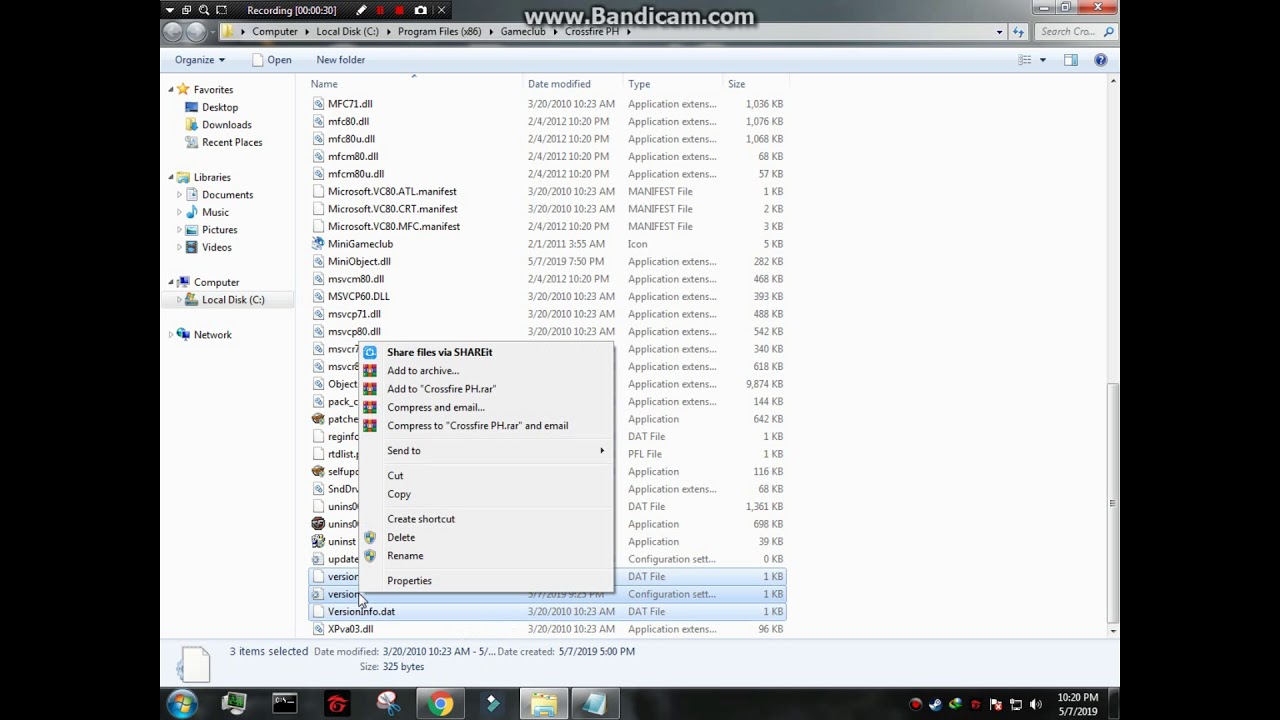Collapse the Favorites group
This screenshot has width=1280, height=720.
coord(171,90)
